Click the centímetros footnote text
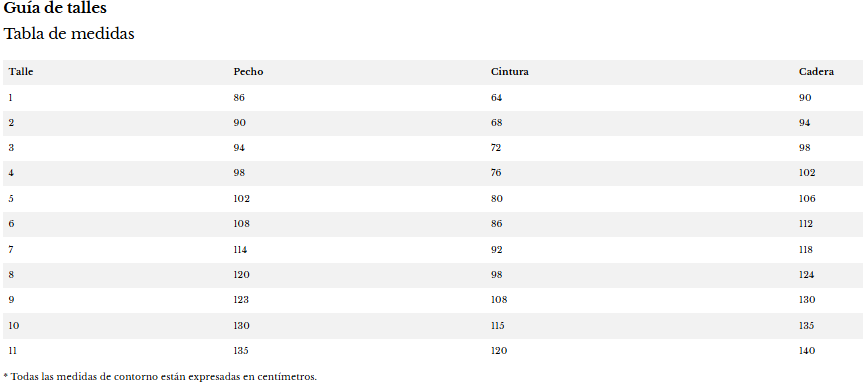863x389 pixels. pos(160,377)
